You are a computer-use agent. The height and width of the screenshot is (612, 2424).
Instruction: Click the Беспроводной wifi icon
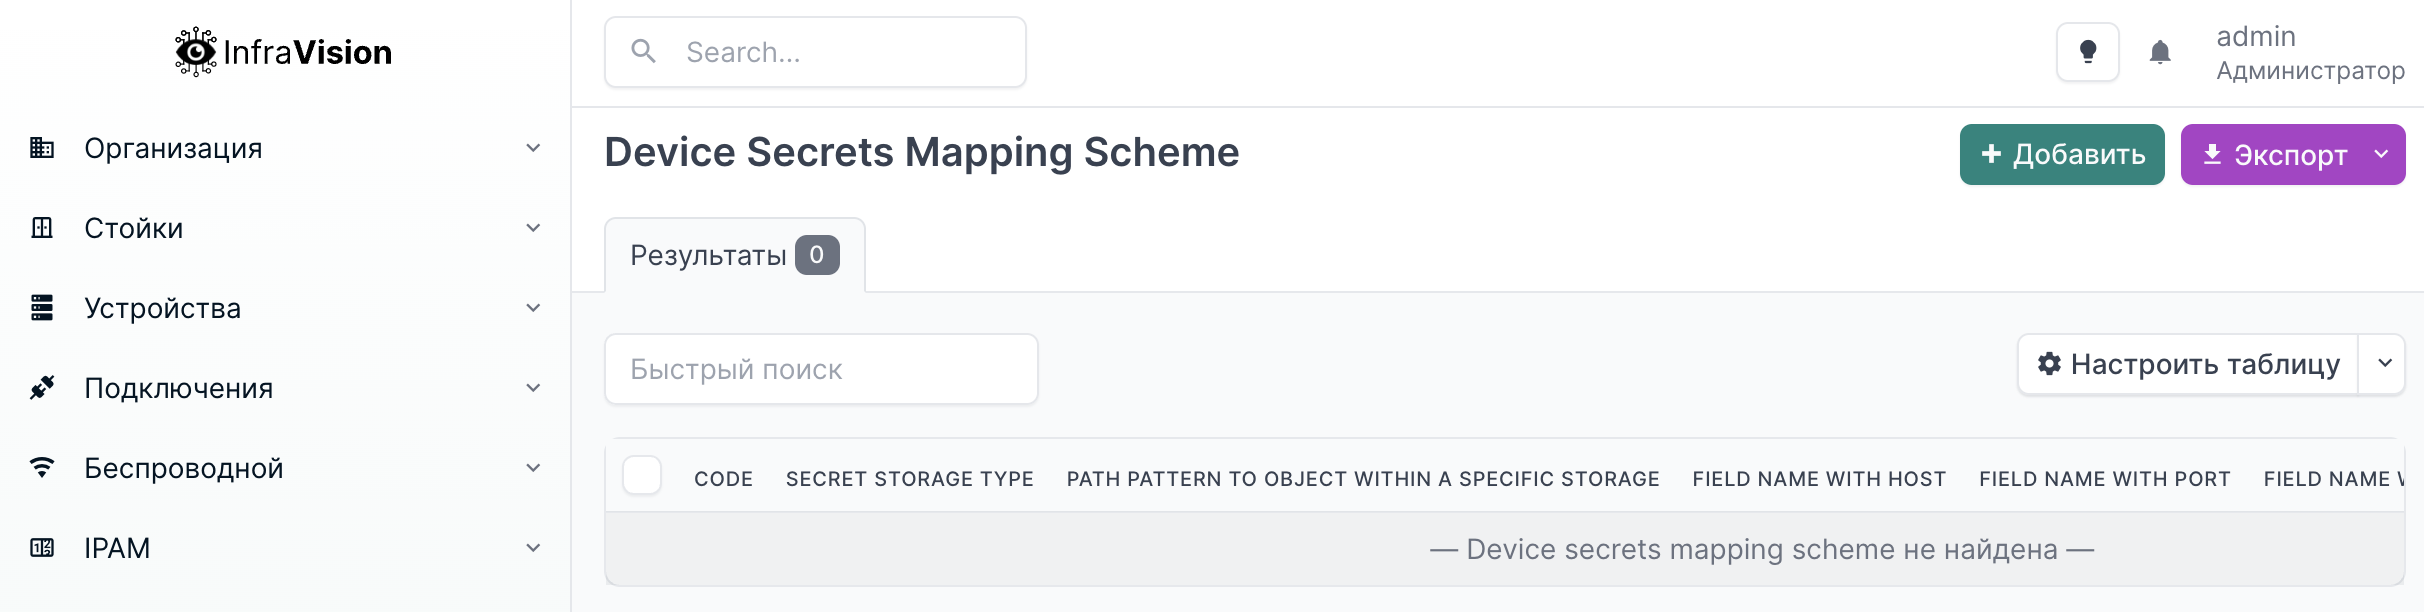42,468
